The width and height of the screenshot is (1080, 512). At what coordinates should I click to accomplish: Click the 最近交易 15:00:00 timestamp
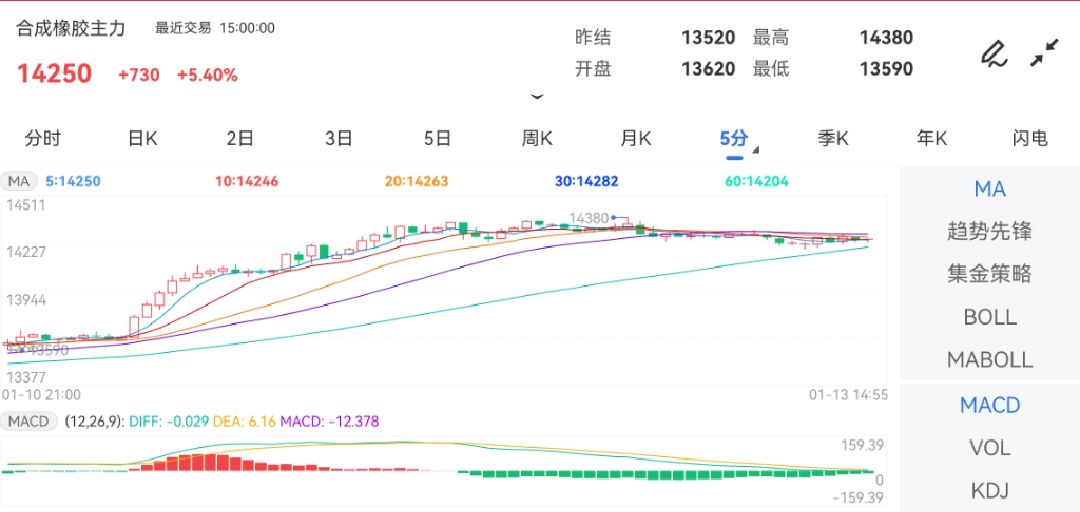pyautogui.click(x=215, y=28)
